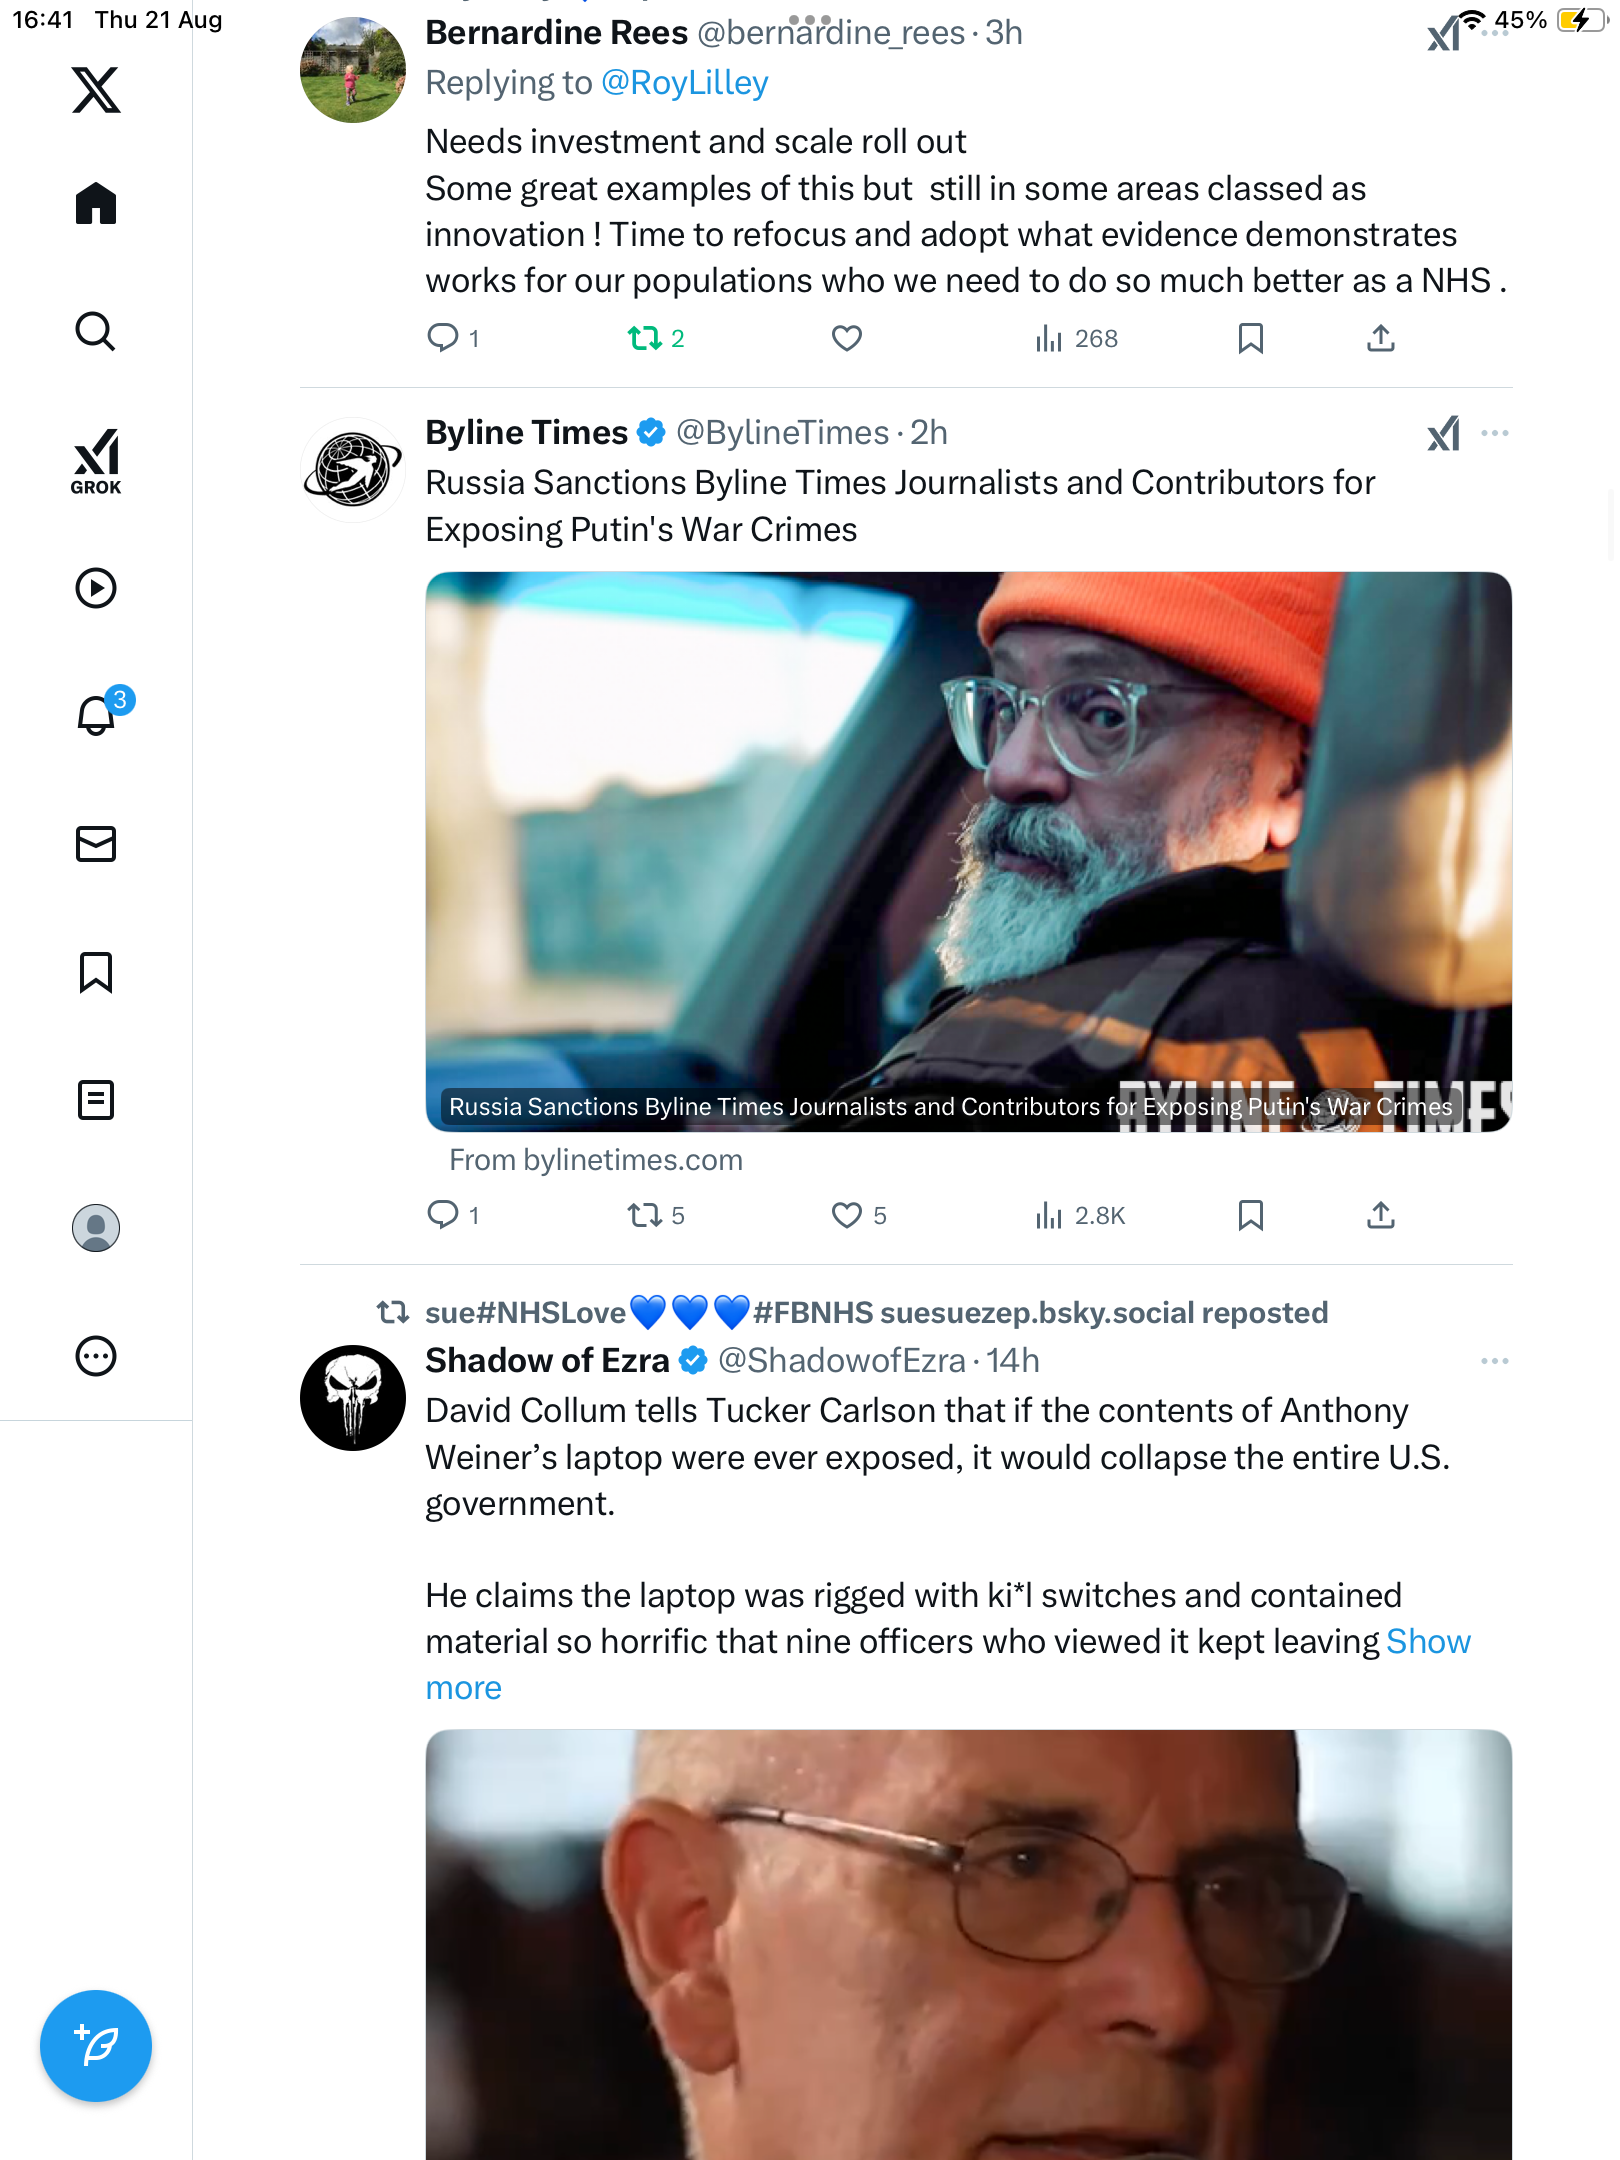
Task: Open the Profile item in sidebar
Action: tap(96, 1228)
